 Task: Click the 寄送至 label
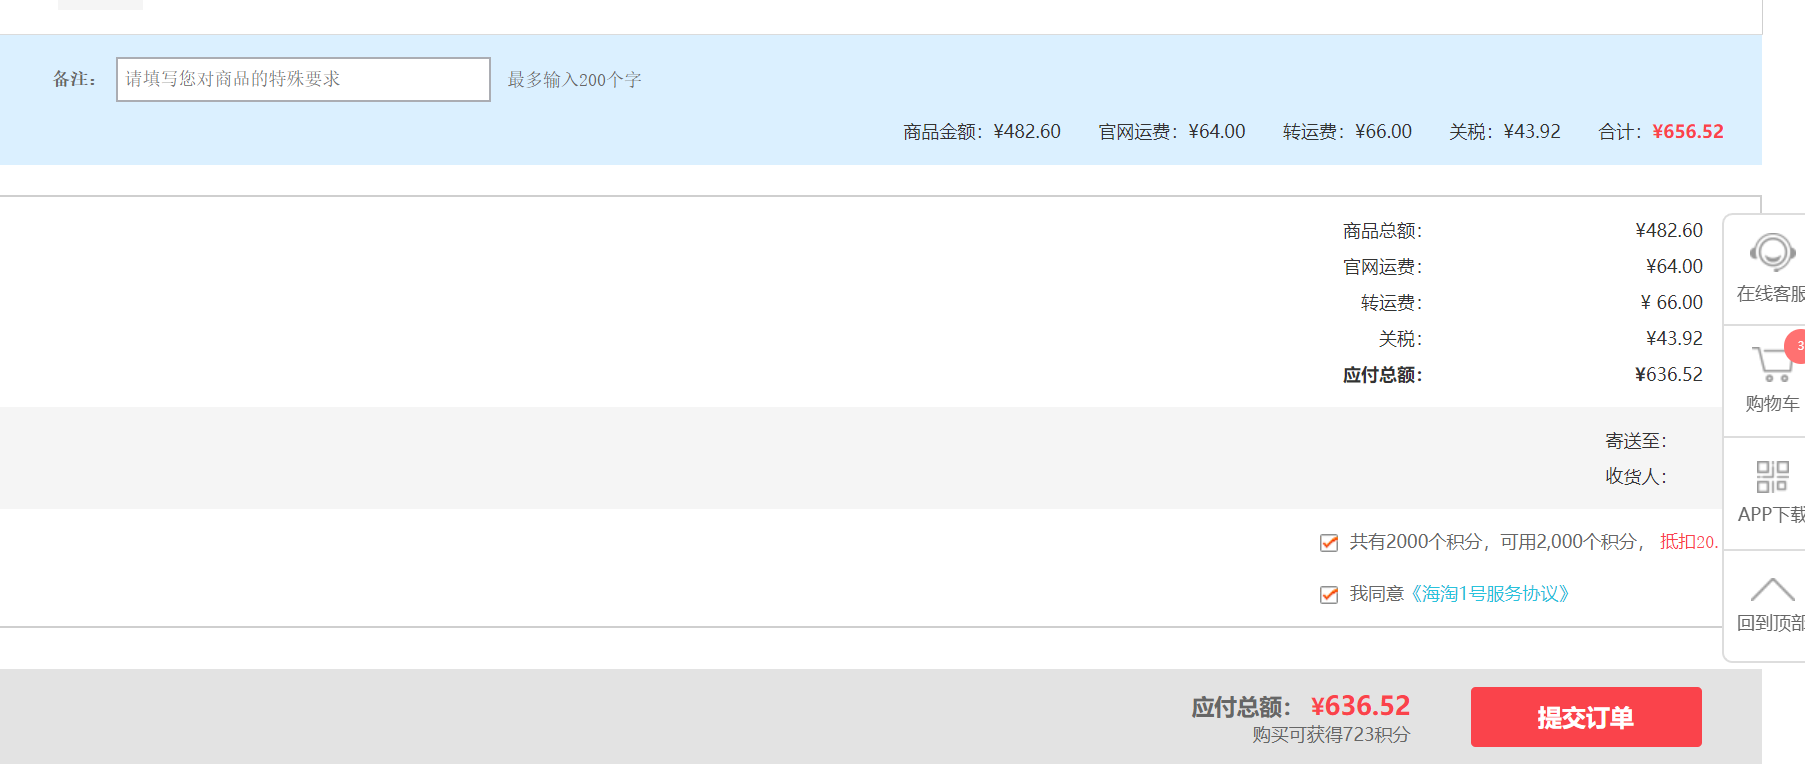point(1636,441)
